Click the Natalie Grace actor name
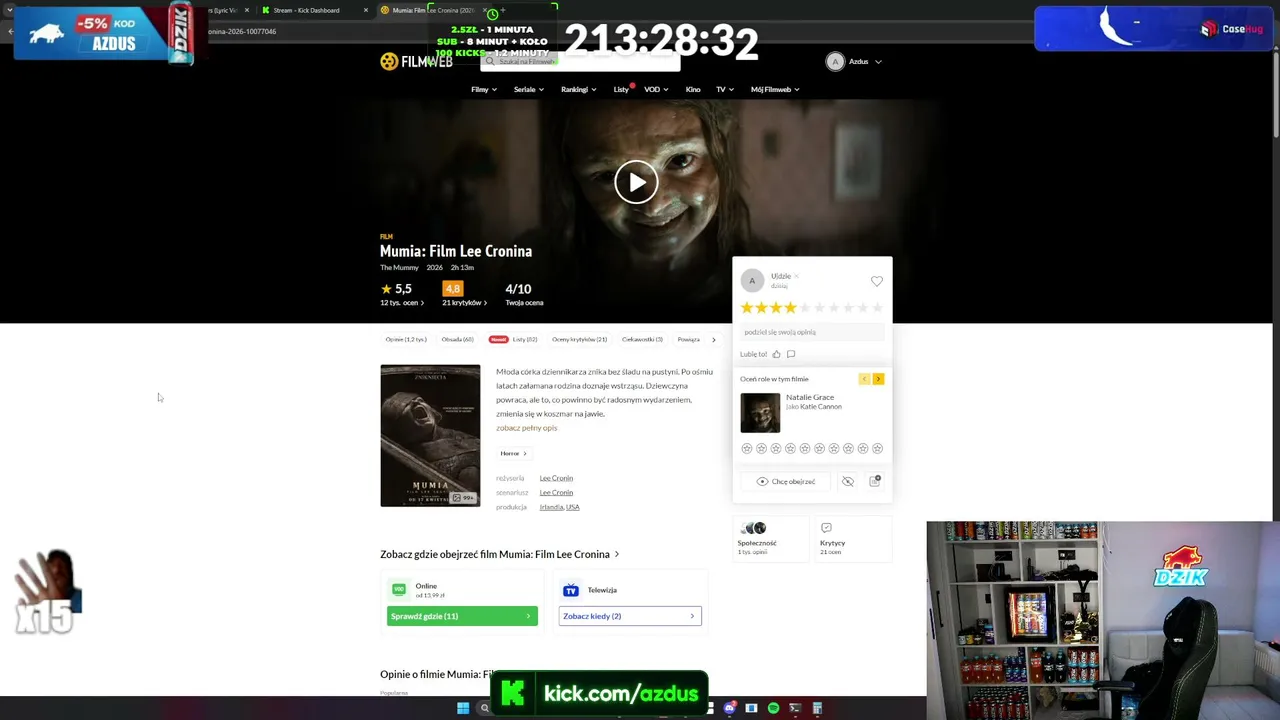This screenshot has height=720, width=1280. tap(810, 397)
